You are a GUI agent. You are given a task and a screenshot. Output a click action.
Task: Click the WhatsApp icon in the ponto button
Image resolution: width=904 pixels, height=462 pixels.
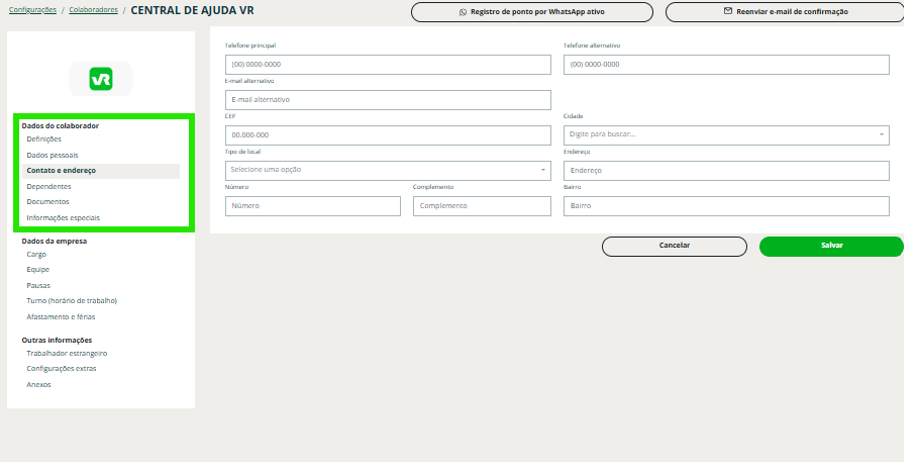463,12
